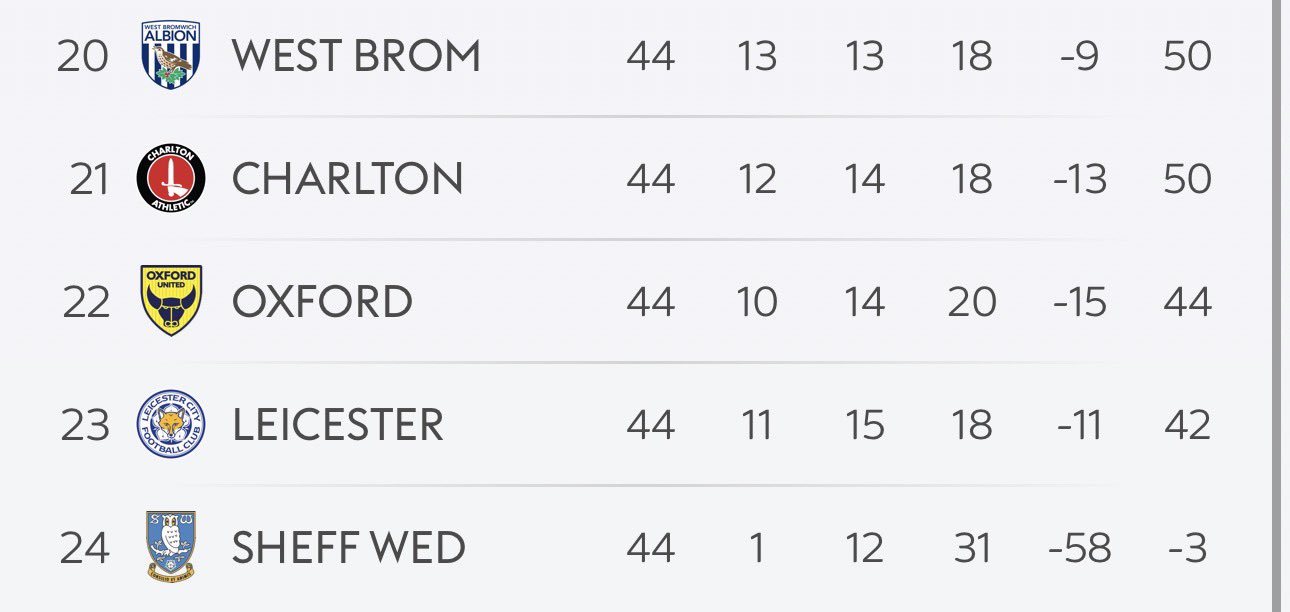Select the CHARLTON team name
Screen dimensions: 1290x612
pos(347,179)
